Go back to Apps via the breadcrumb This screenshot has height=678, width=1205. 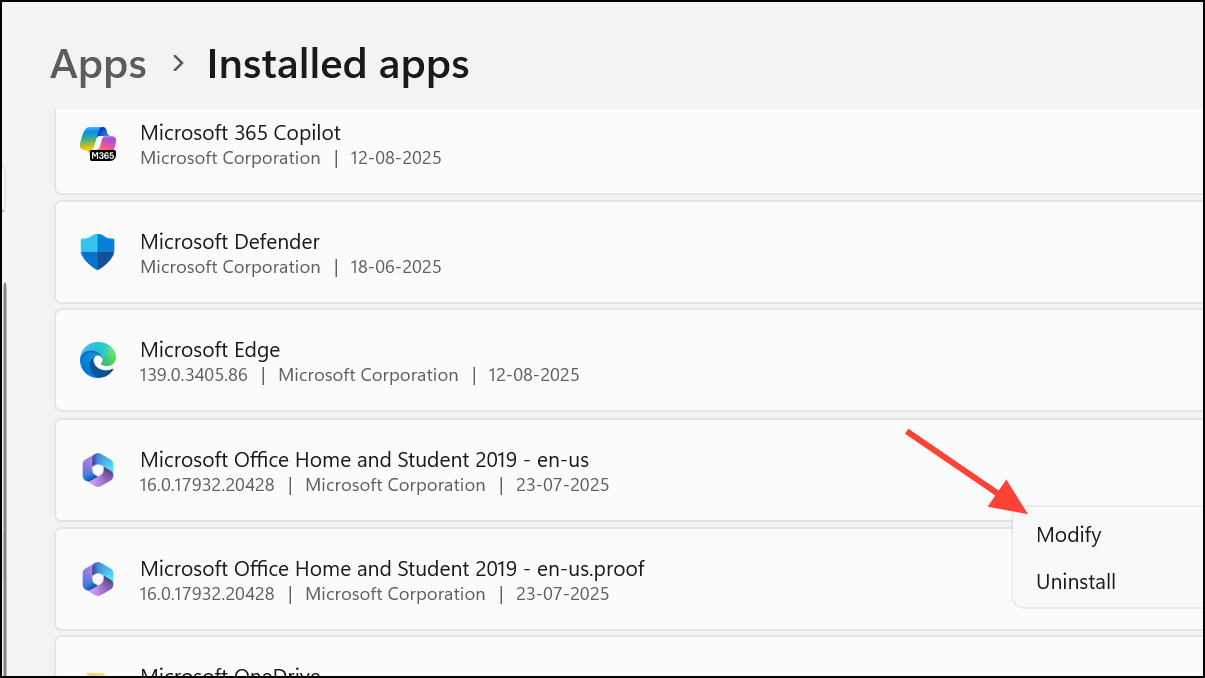(x=98, y=65)
